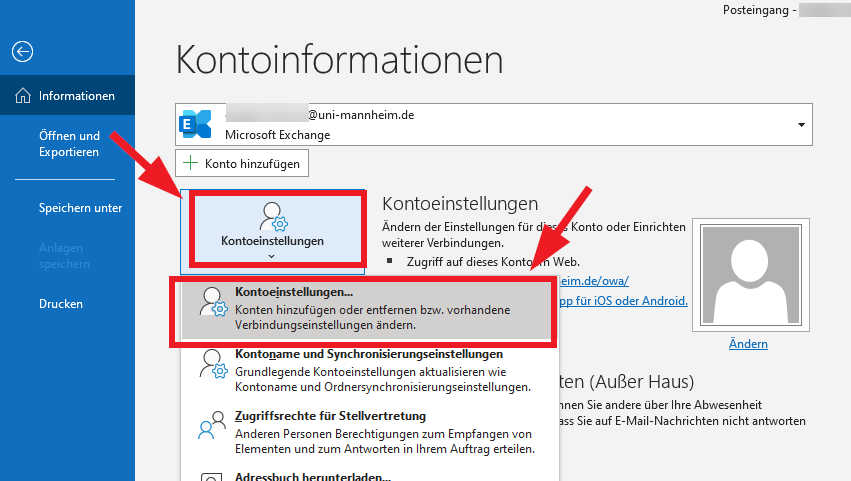Image resolution: width=851 pixels, height=481 pixels.
Task: Click the profile picture placeholder
Action: click(751, 275)
